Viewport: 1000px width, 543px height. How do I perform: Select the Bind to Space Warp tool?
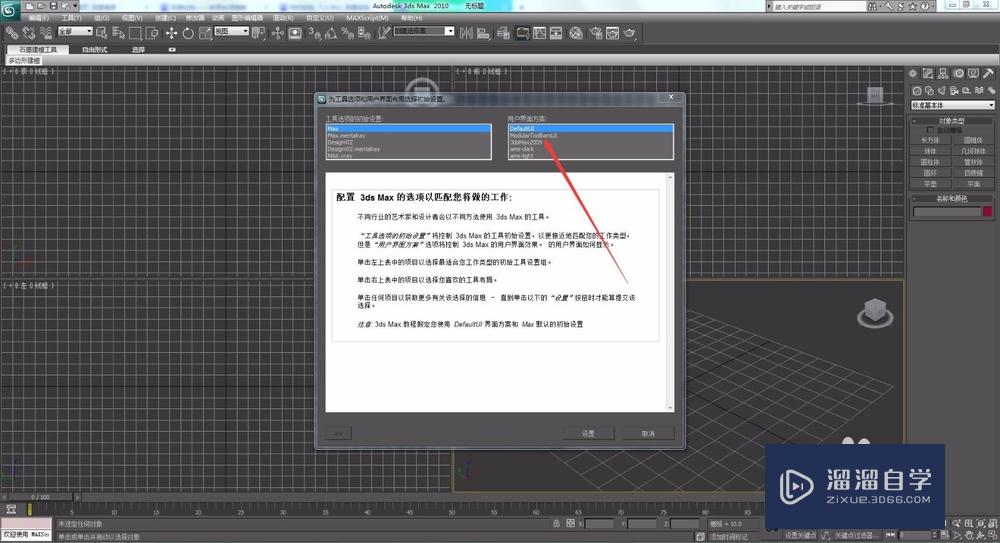click(x=45, y=33)
